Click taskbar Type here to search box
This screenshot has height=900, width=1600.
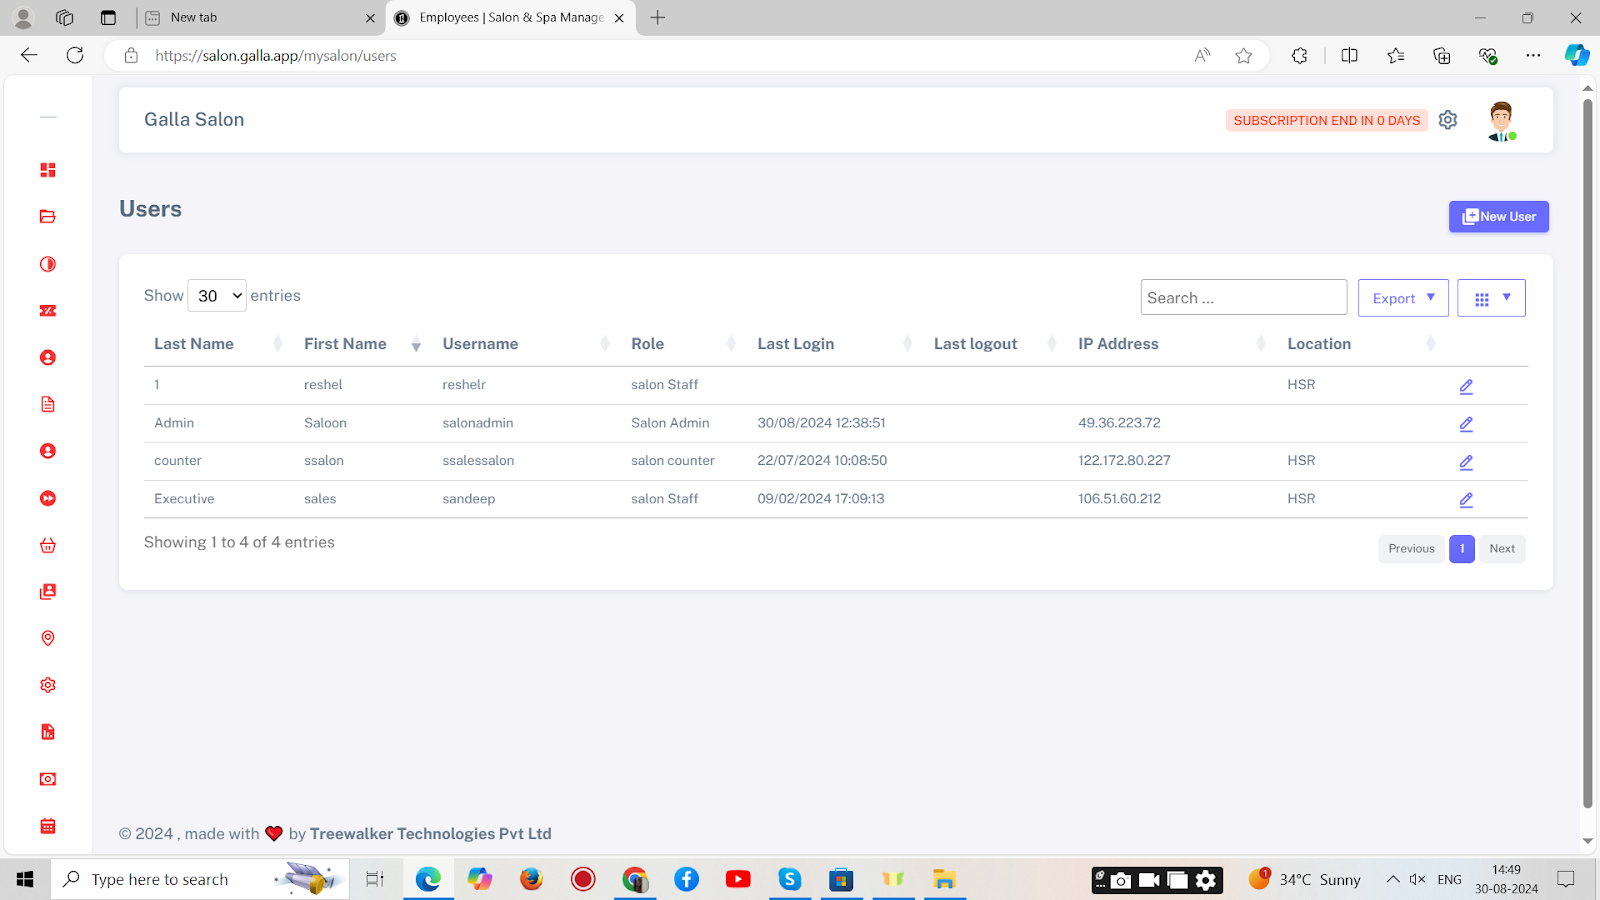pyautogui.click(x=200, y=880)
